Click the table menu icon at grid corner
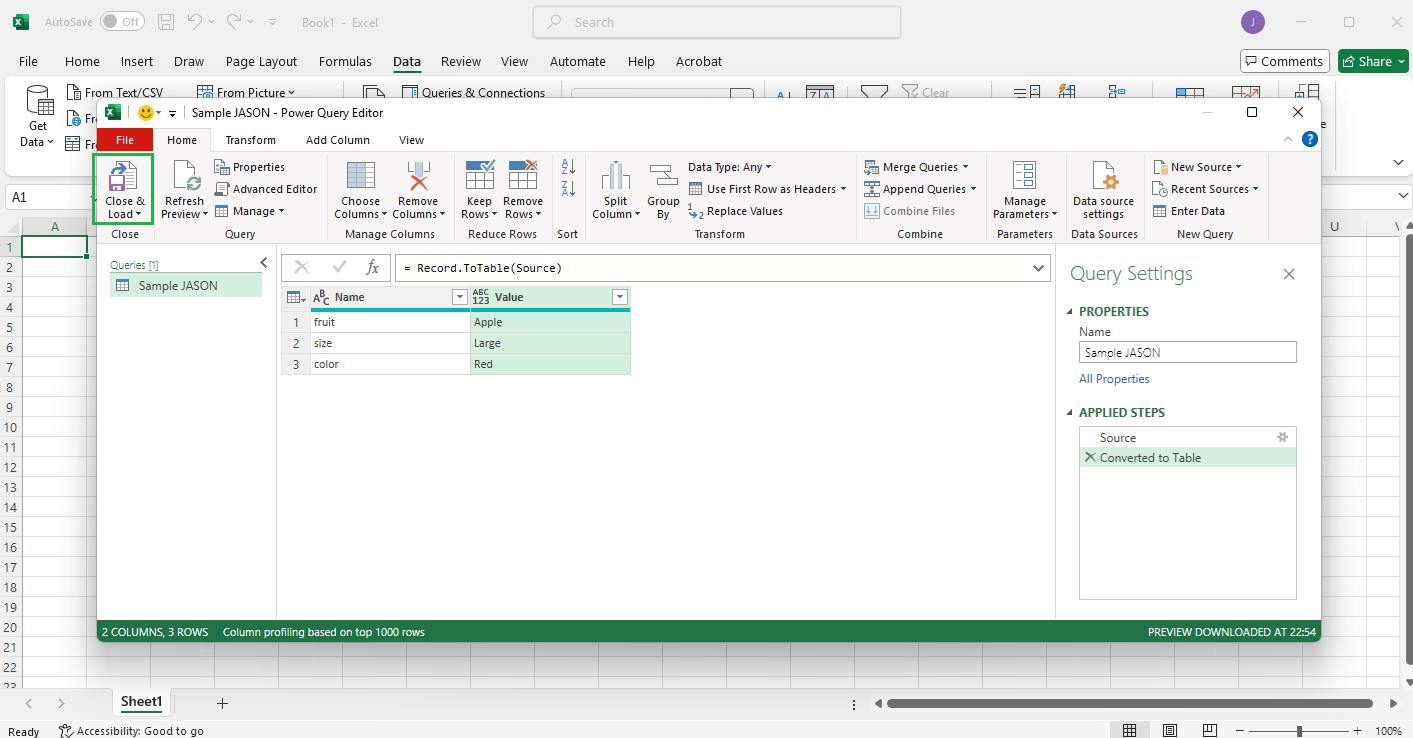Screen dimensions: 1413x738 pos(295,297)
